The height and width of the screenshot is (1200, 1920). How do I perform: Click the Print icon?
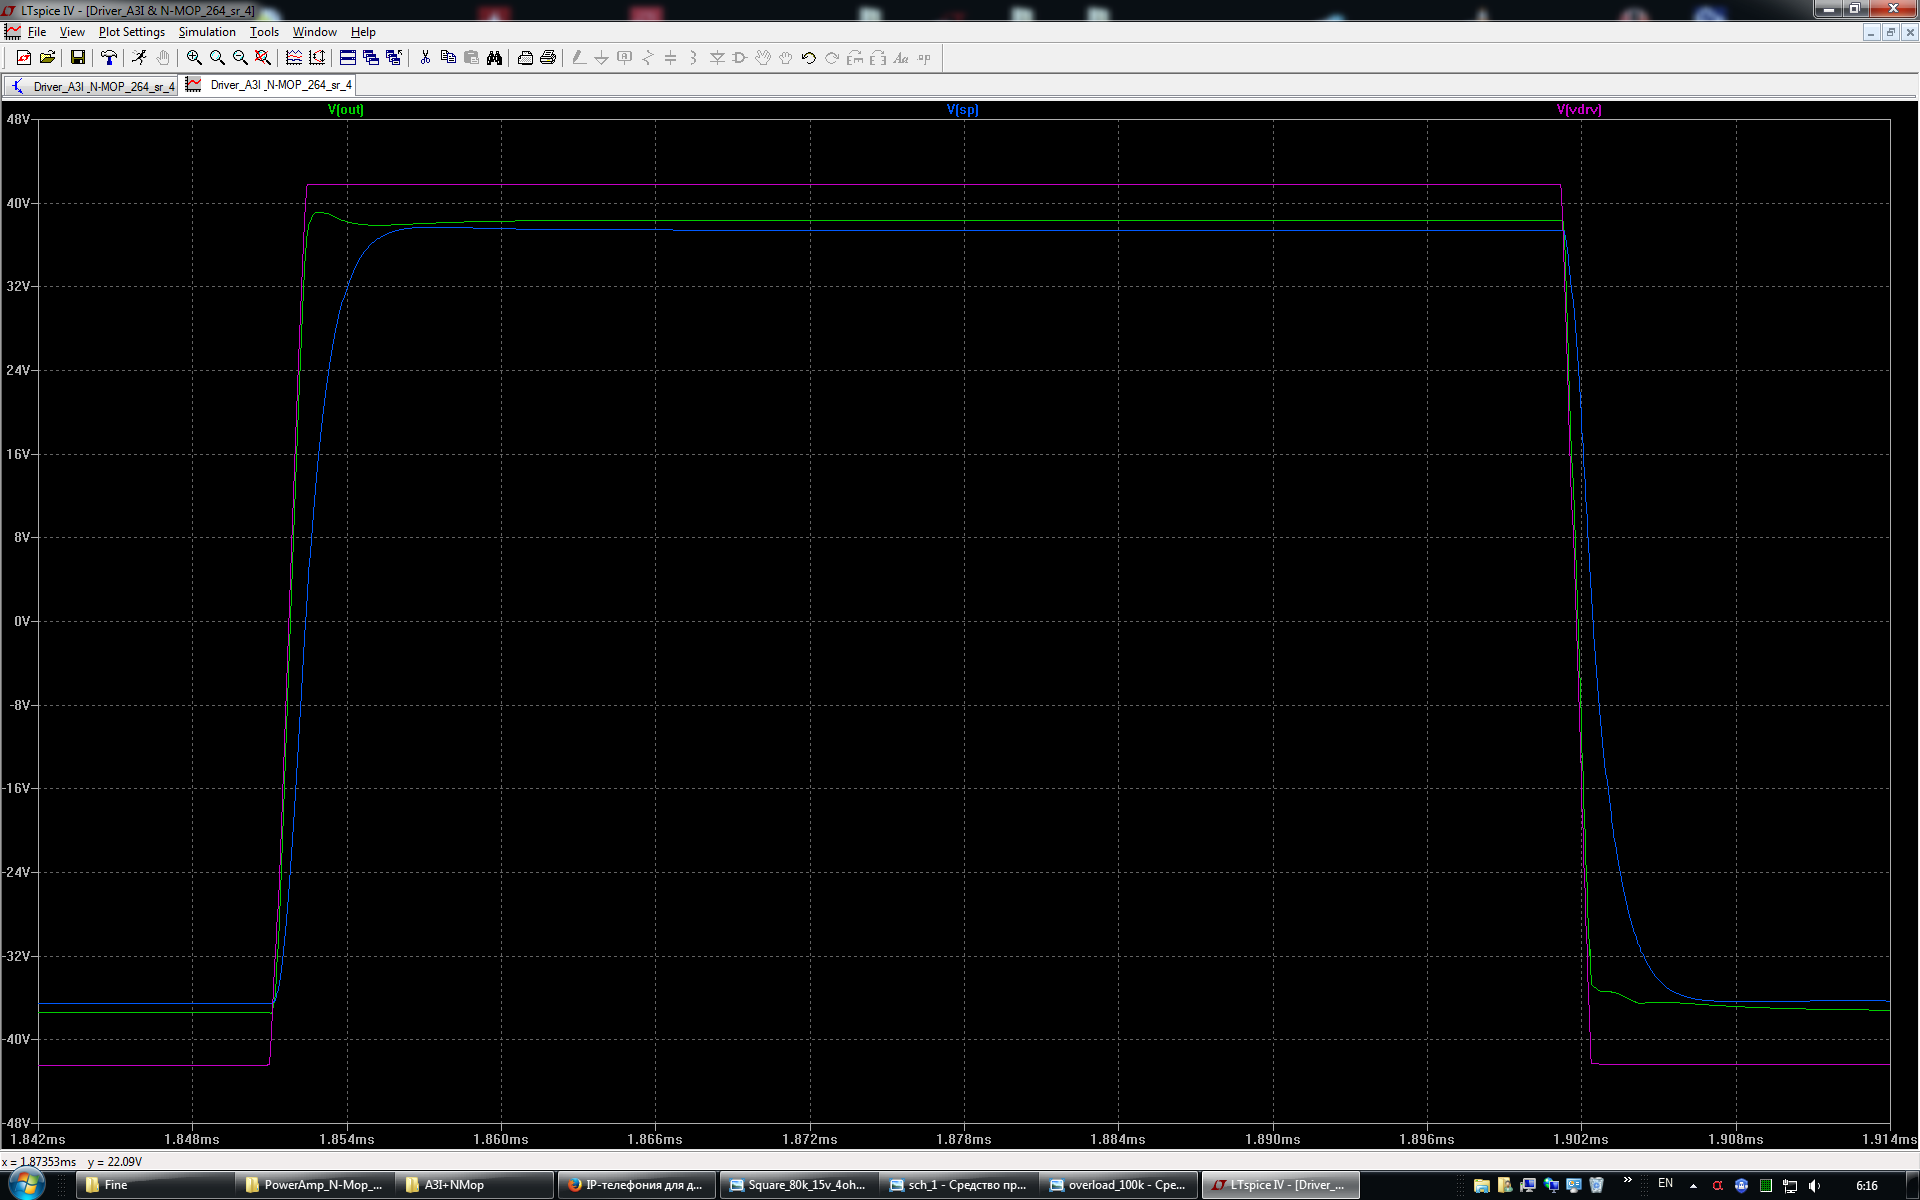click(548, 58)
